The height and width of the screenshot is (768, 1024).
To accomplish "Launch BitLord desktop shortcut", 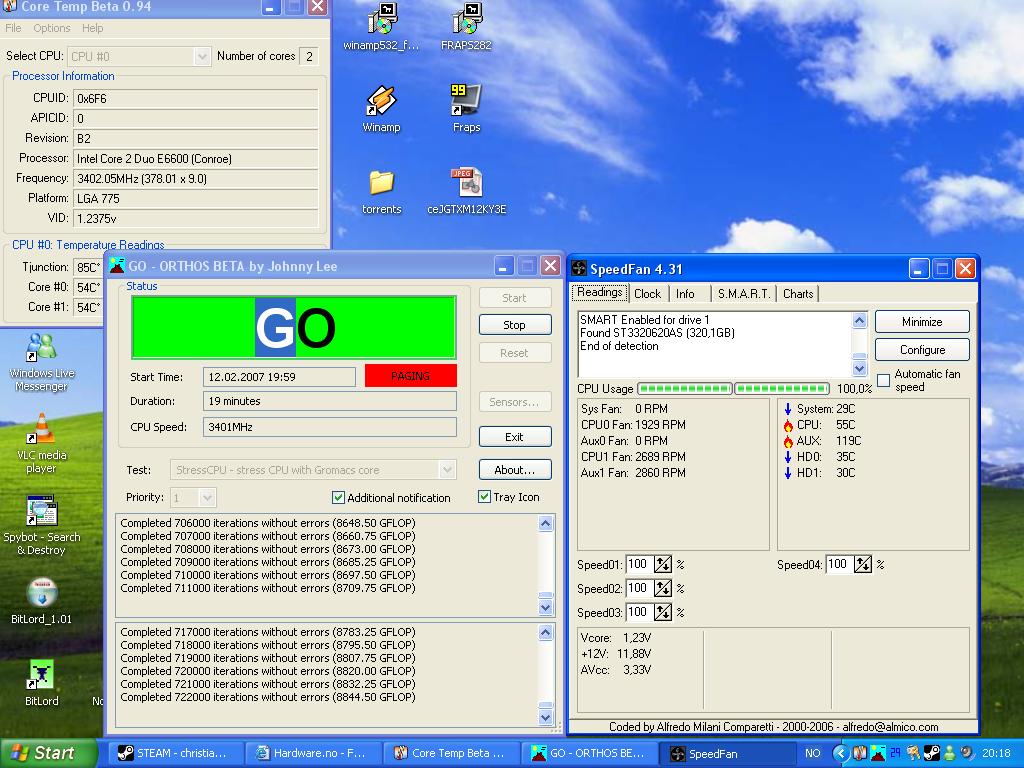I will tap(41, 682).
